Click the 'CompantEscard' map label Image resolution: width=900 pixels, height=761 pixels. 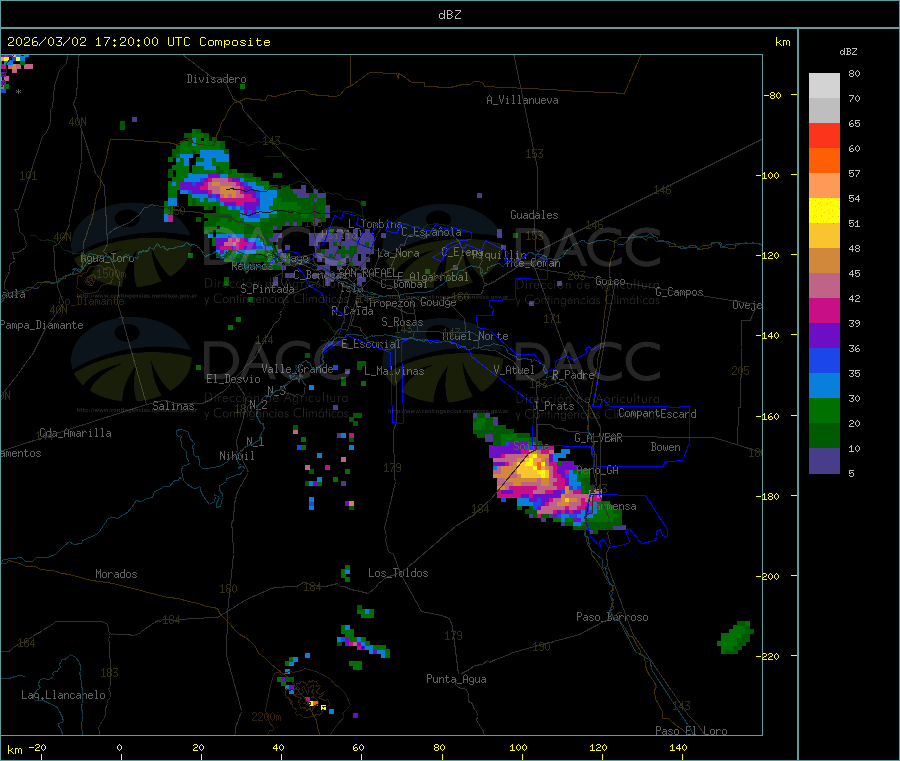click(657, 413)
